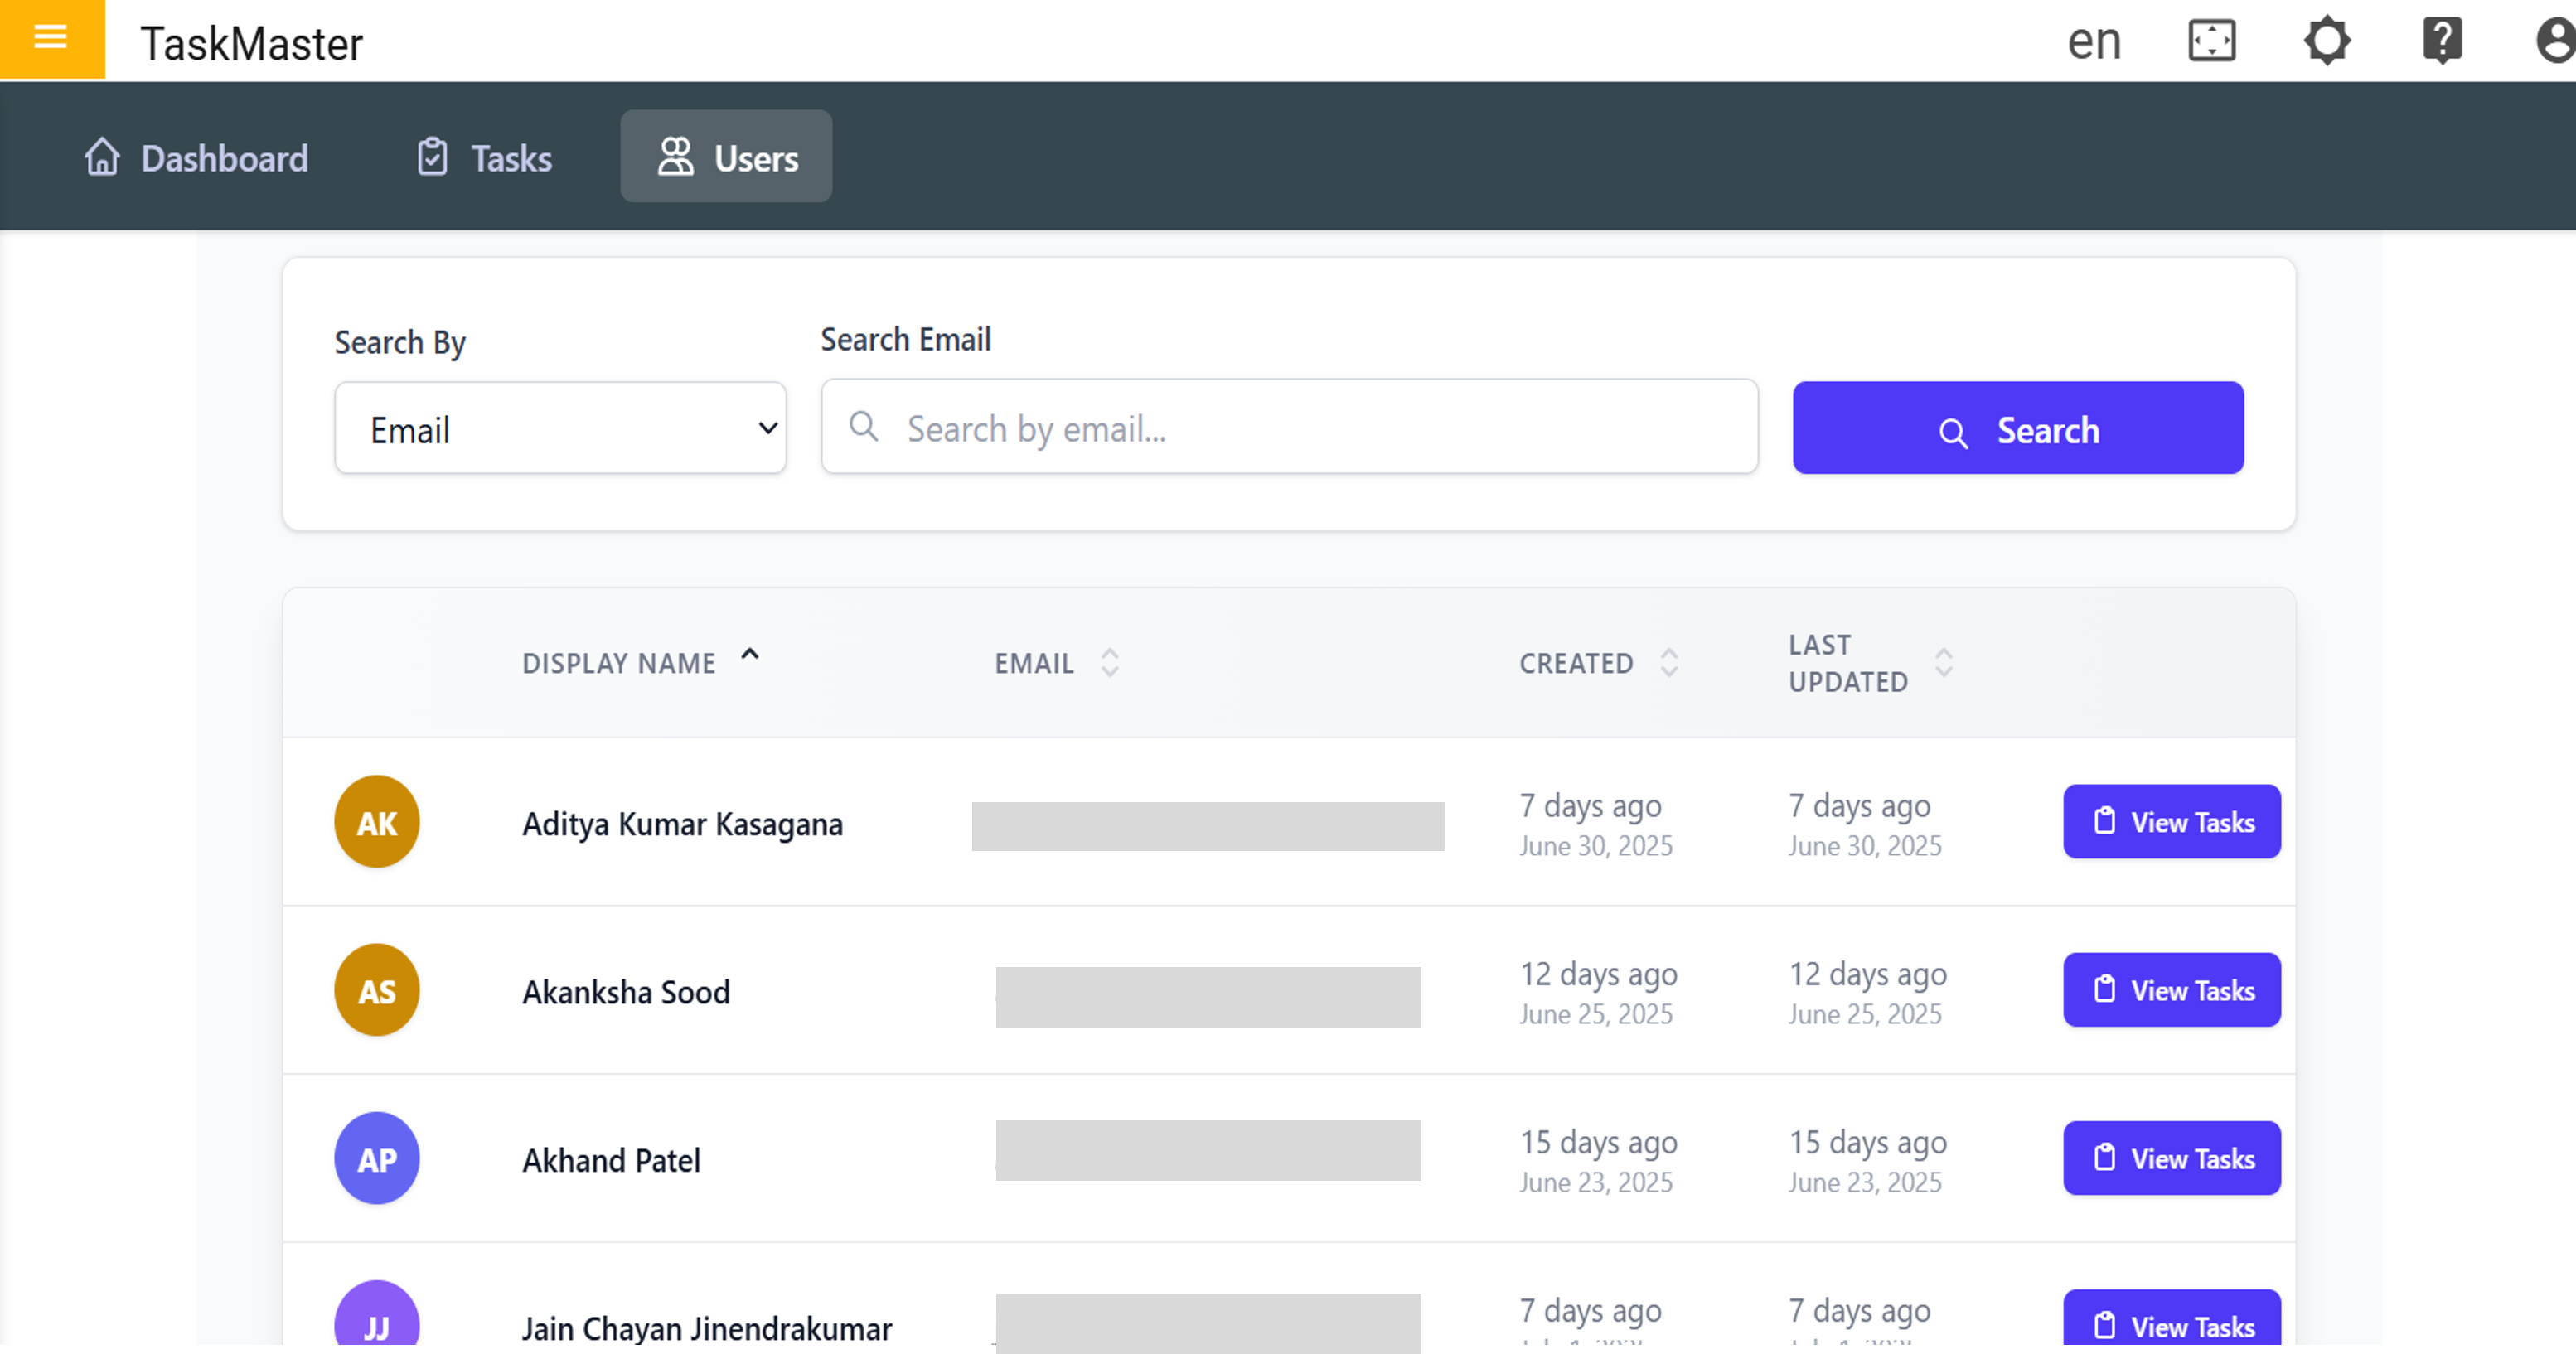Screen dimensions: 2576x1354
Task: Toggle fullscreen mode icon
Action: coord(2211,41)
